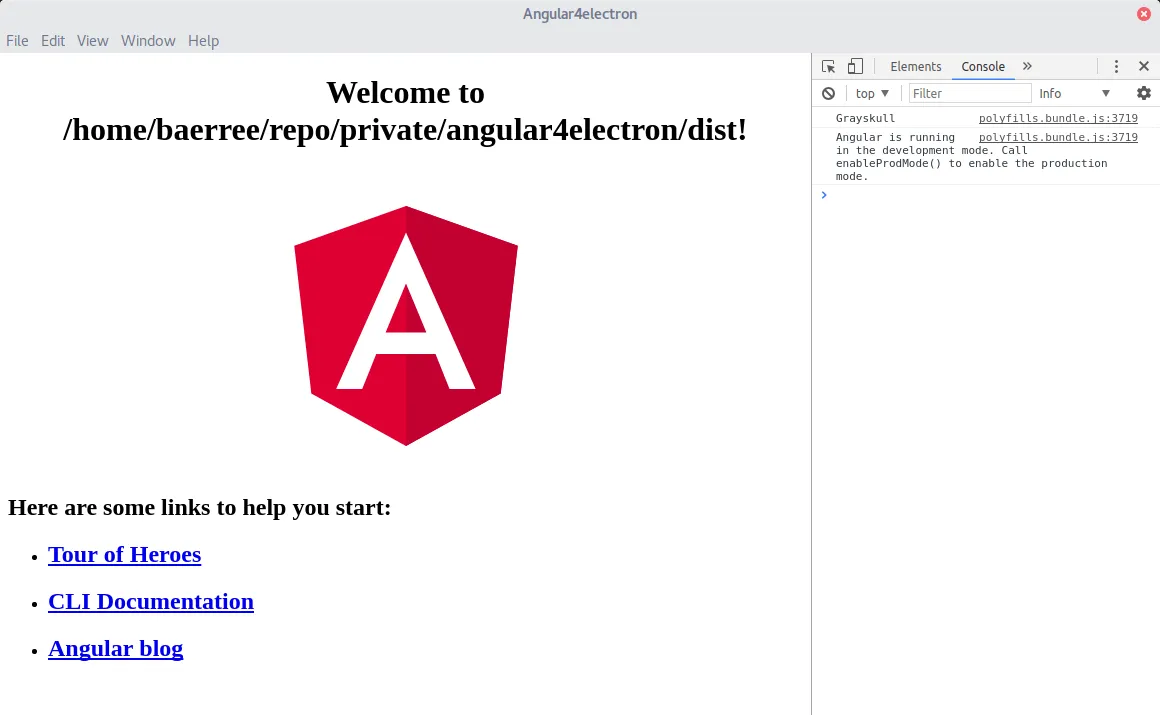Focus the console Filter input field
The height and width of the screenshot is (715, 1160).
966,93
